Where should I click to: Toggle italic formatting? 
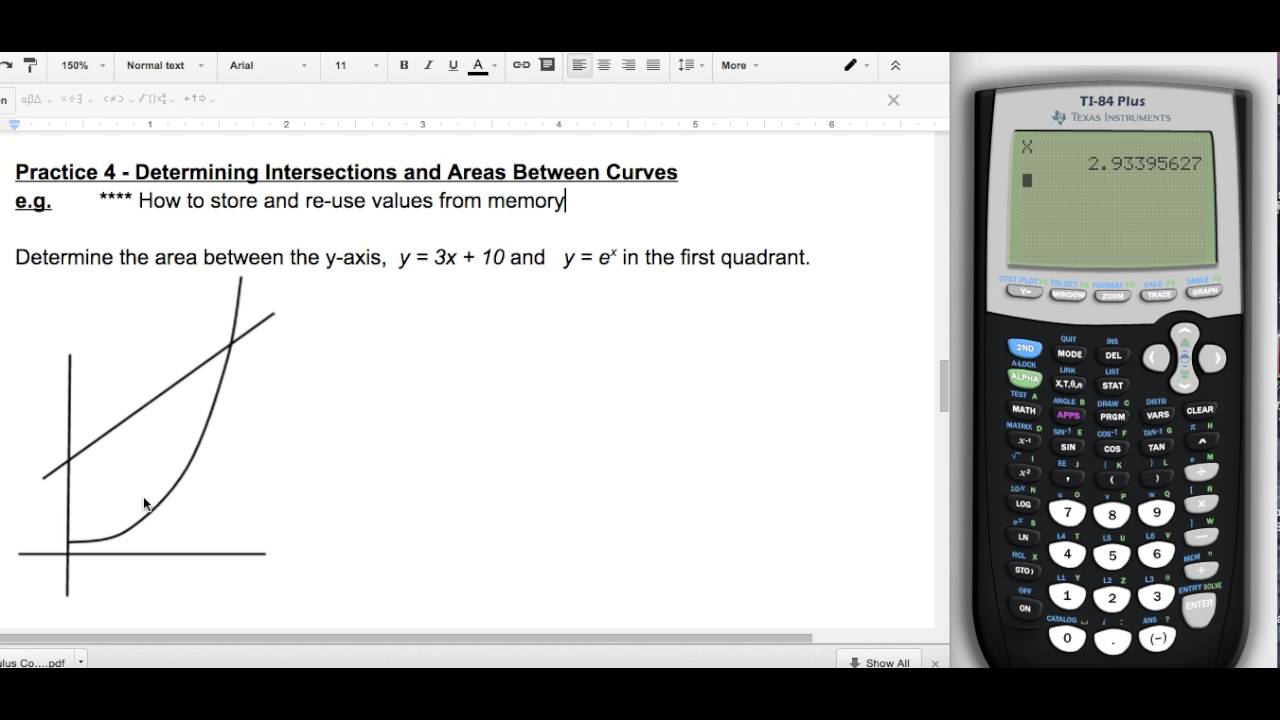click(428, 65)
